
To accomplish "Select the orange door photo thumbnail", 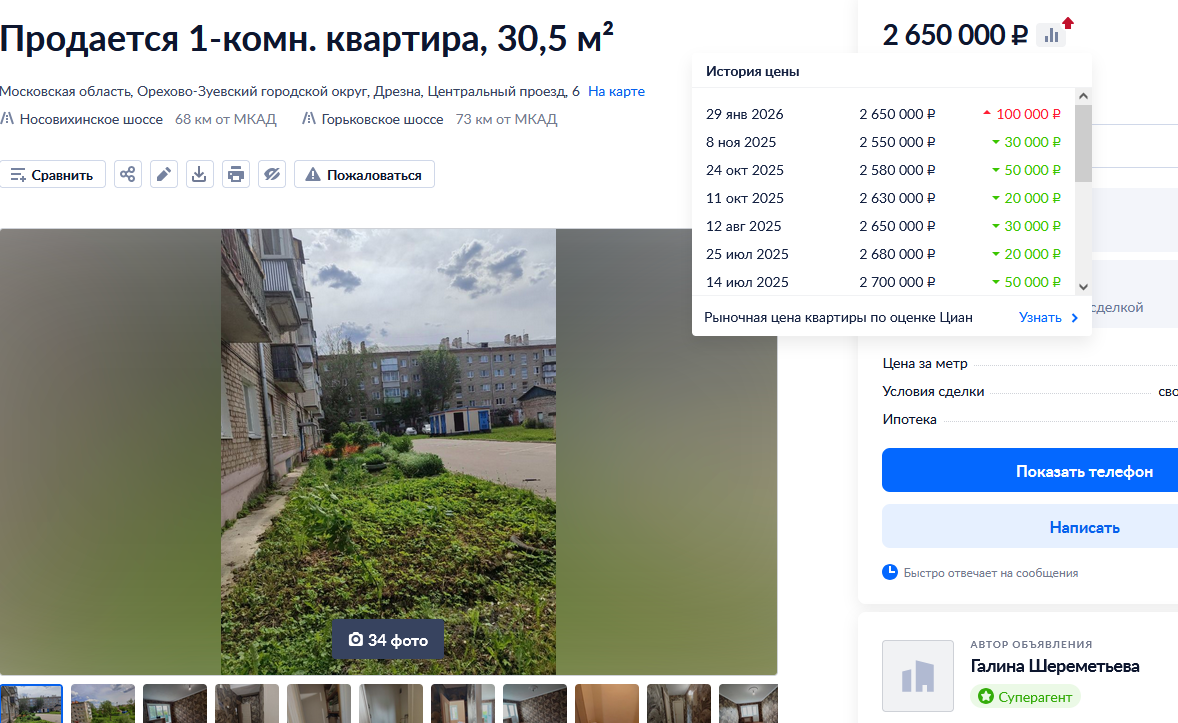I will point(607,703).
